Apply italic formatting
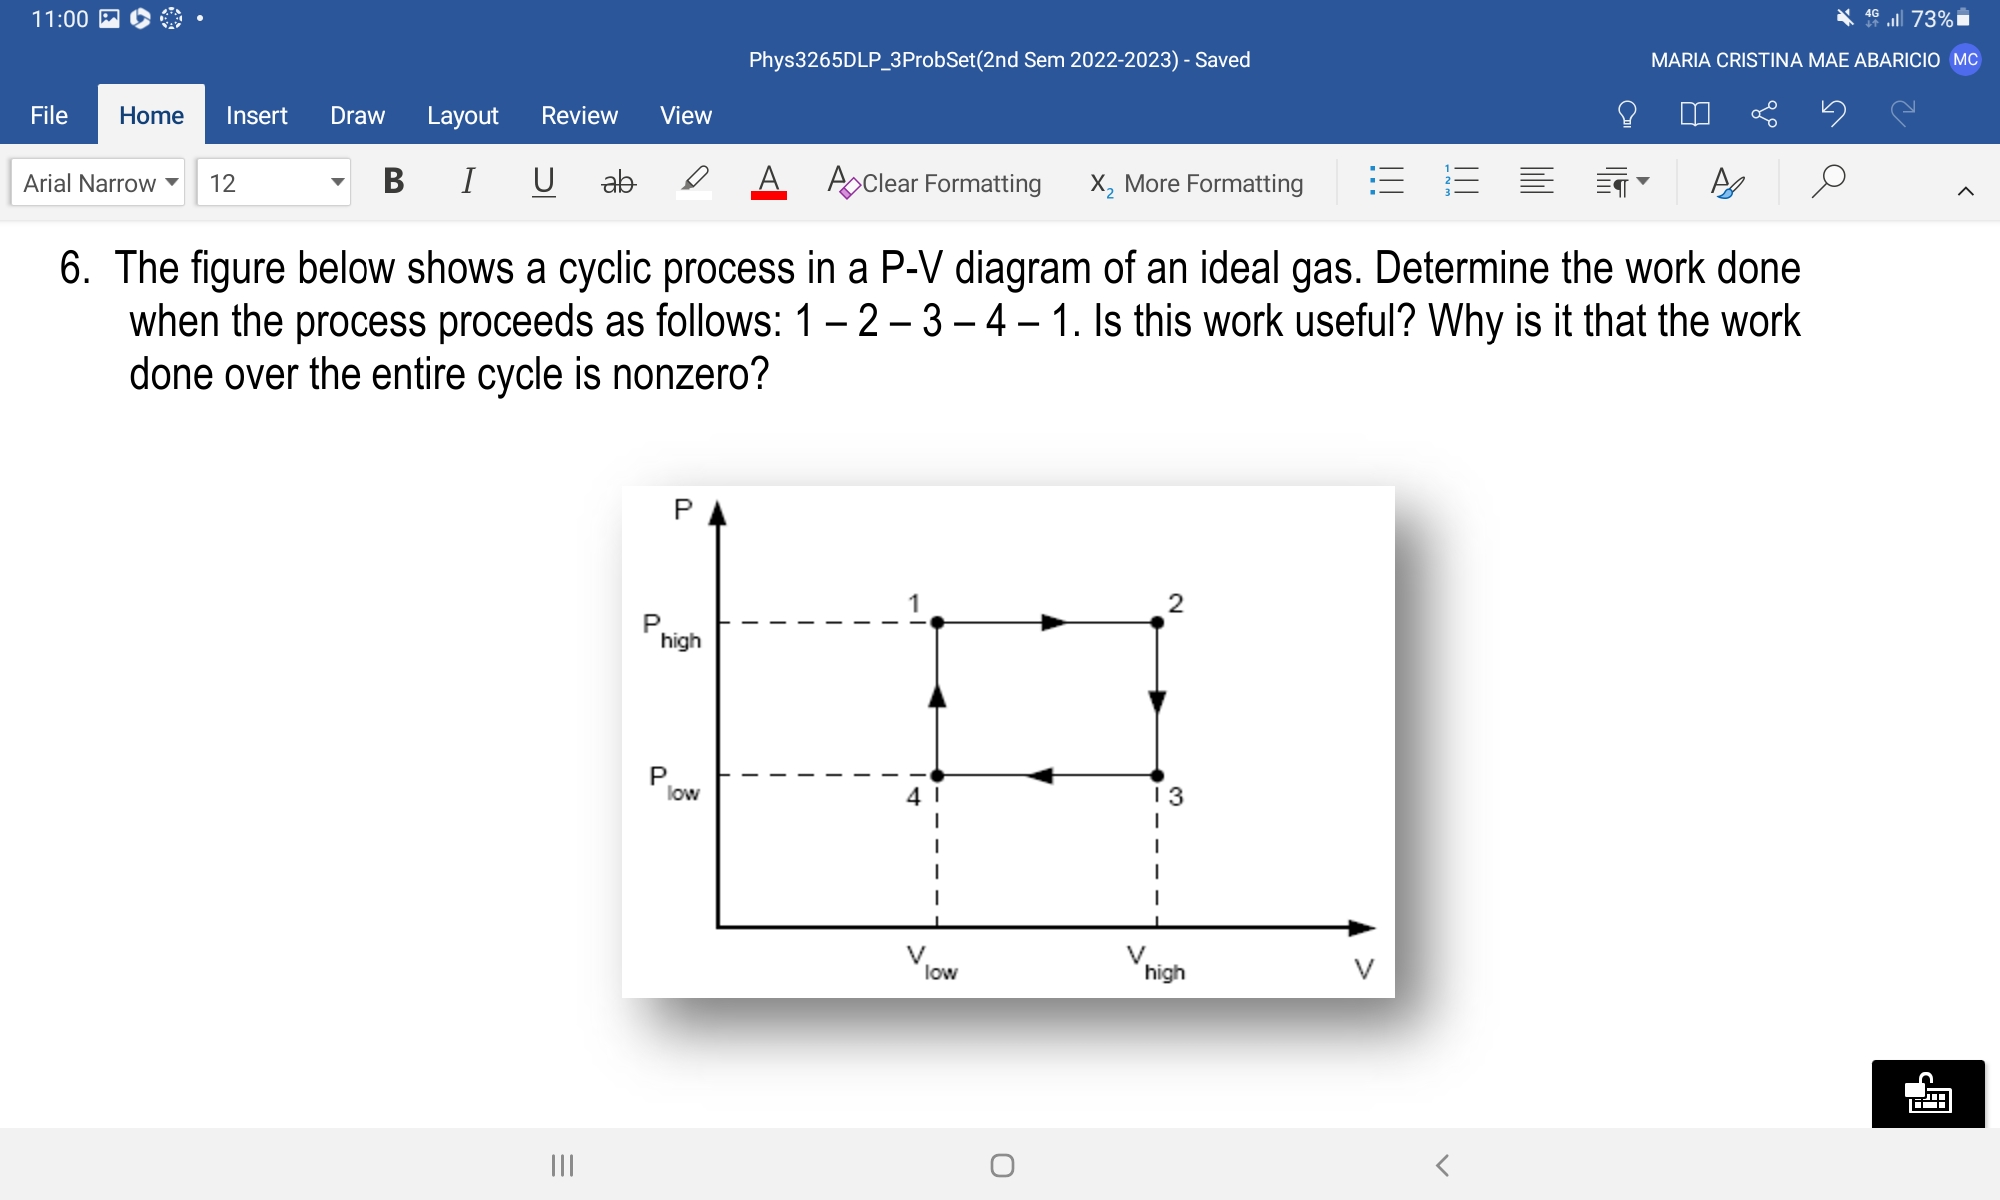2000x1200 pixels. 467,181
